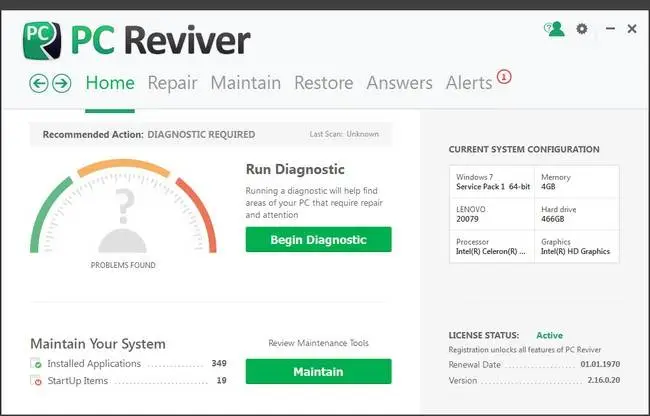The image size is (650, 416).
Task: Close the PC Reviver window
Action: (632, 29)
